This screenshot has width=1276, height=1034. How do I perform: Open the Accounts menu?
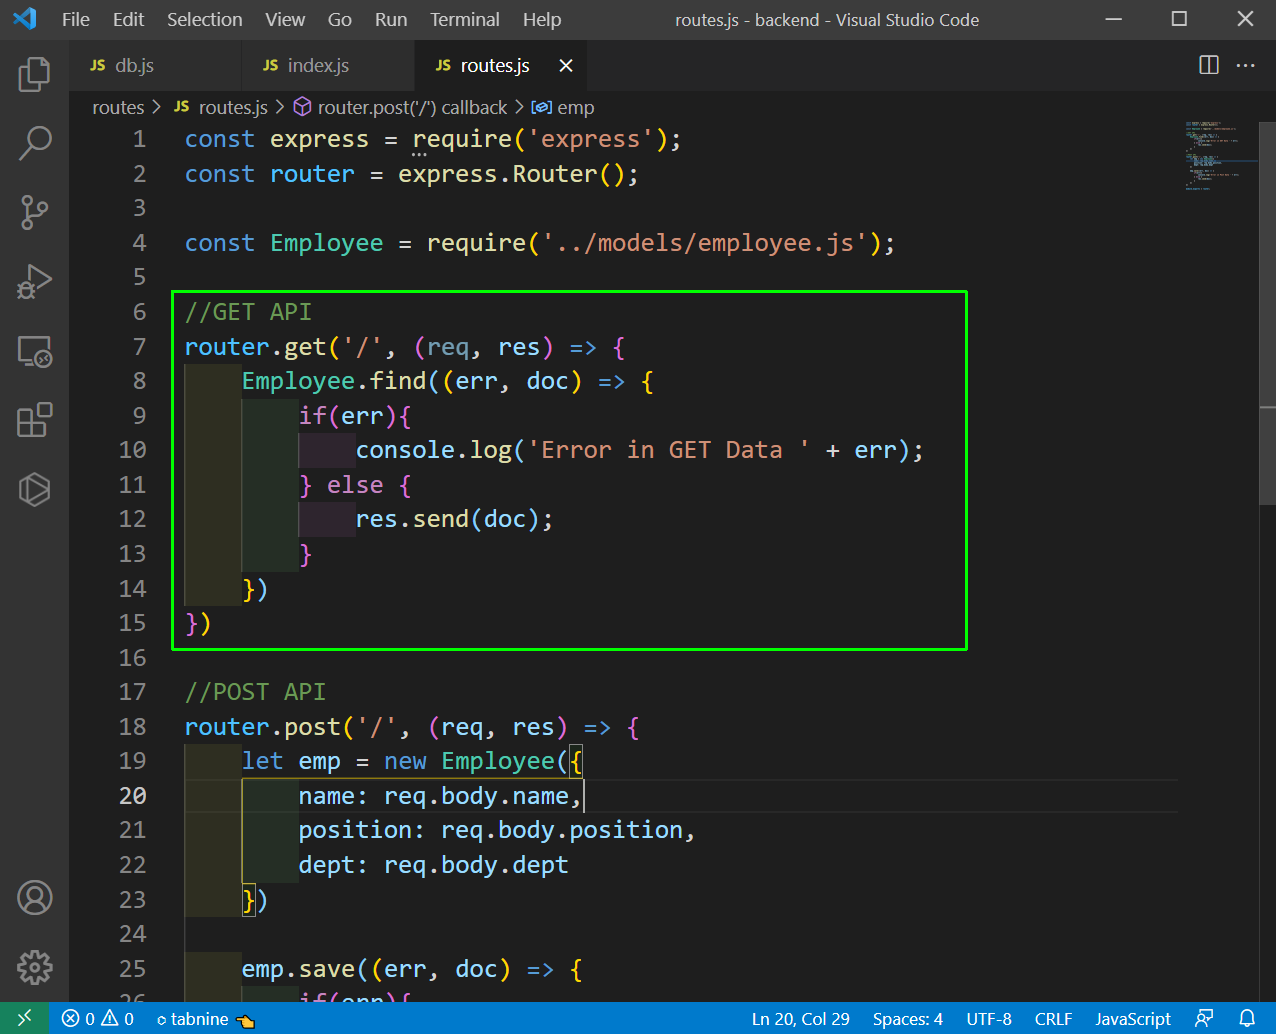(34, 898)
